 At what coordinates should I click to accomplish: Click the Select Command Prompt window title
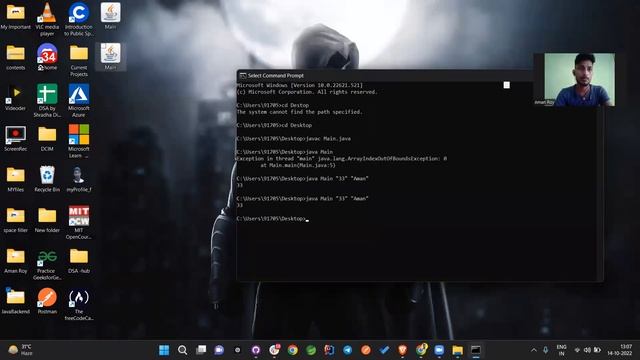tap(276, 76)
